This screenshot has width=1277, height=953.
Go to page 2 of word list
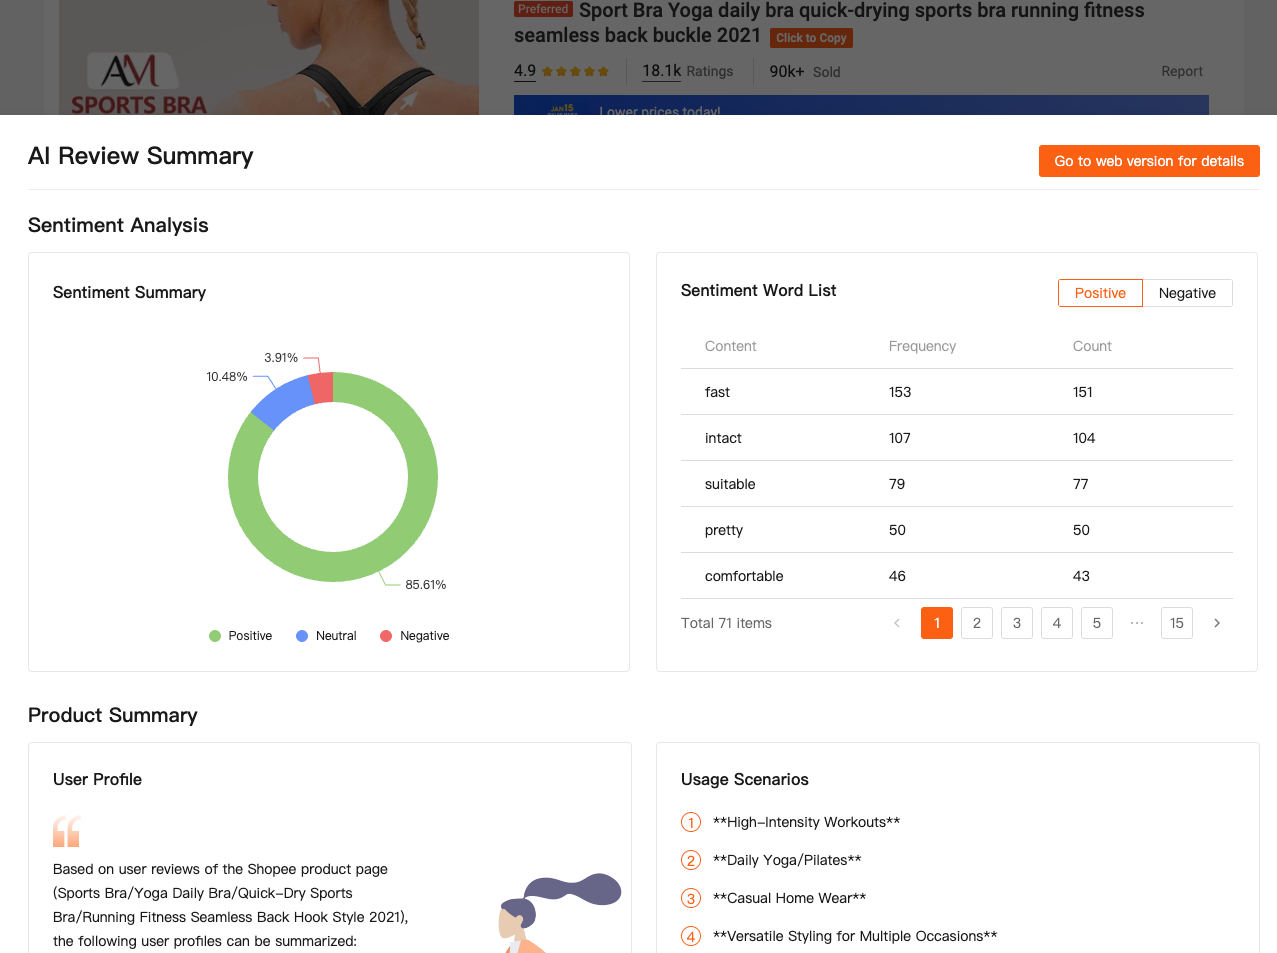tap(976, 623)
